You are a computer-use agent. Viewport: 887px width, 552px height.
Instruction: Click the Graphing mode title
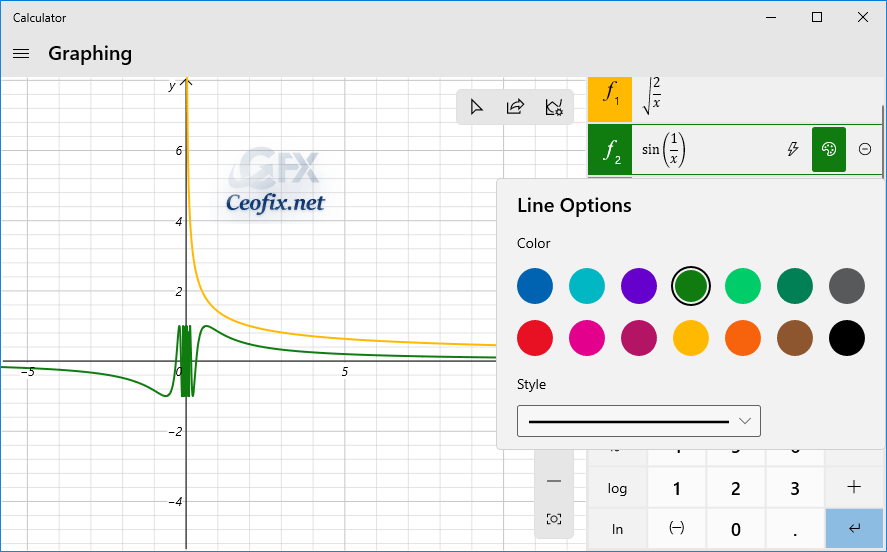point(90,54)
